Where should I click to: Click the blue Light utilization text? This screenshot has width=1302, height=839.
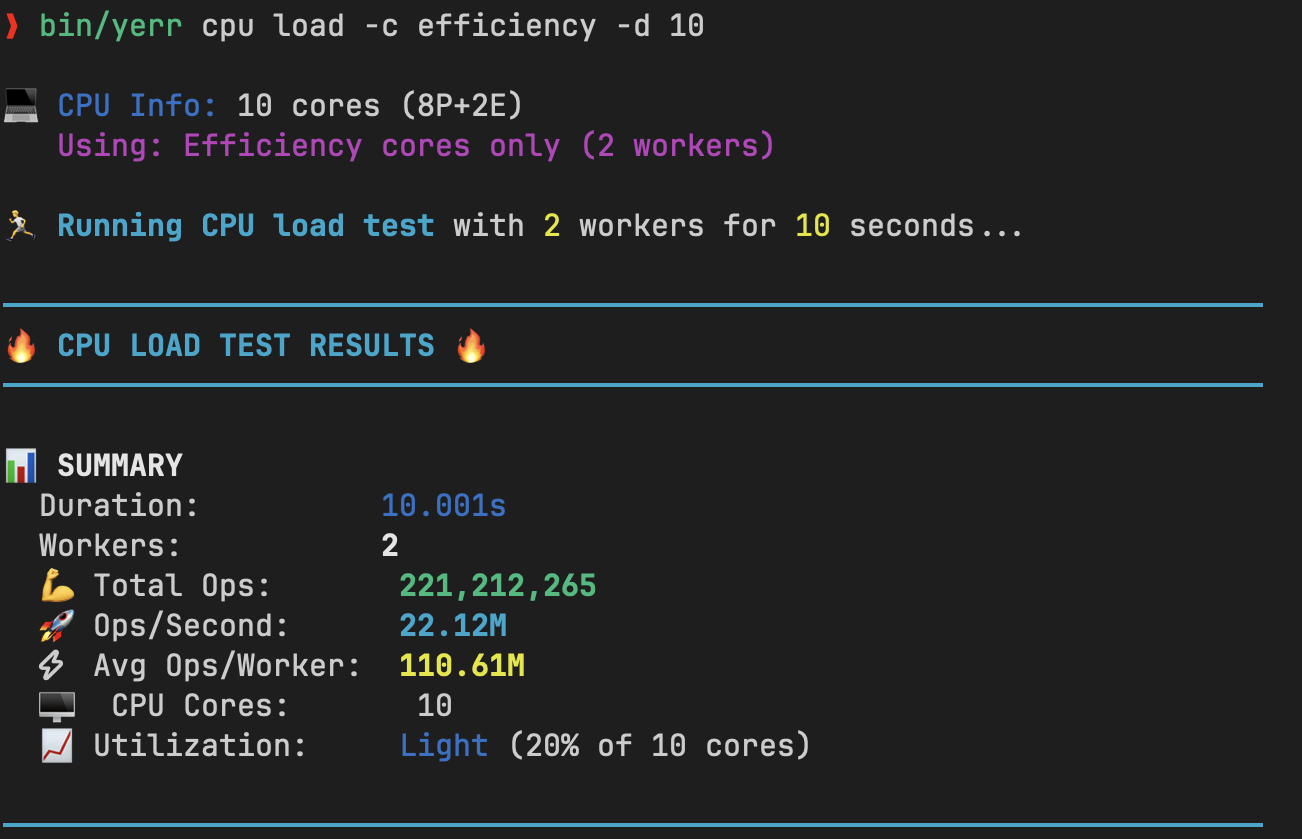443,745
